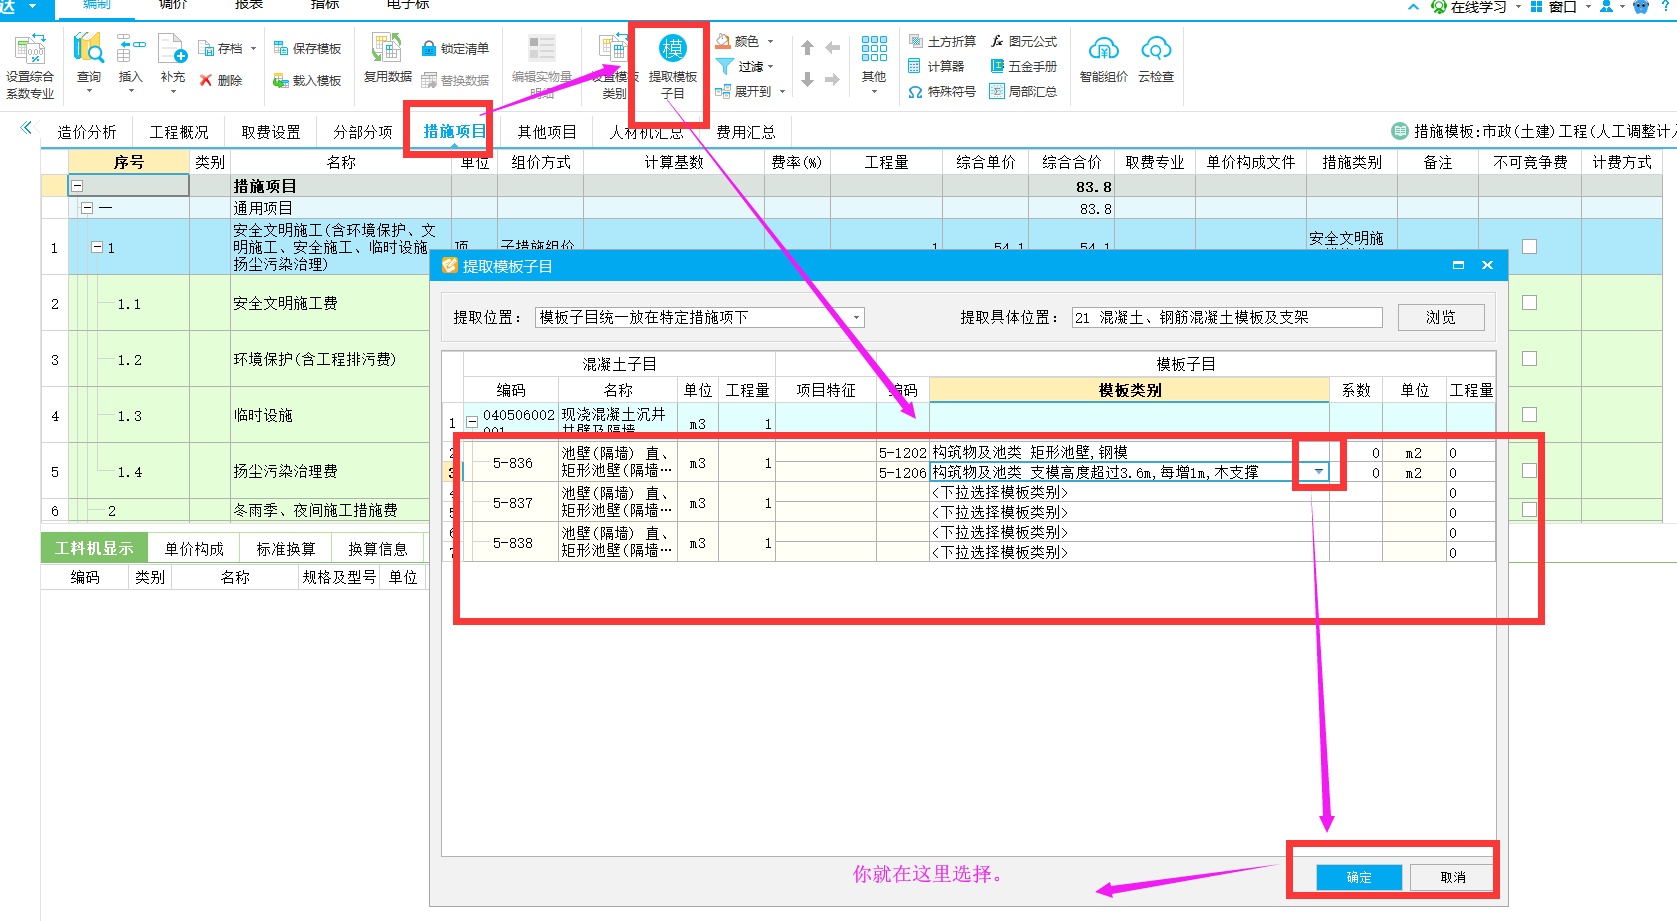This screenshot has height=921, width=1677.
Task: Click the move up arrow icon
Action: [x=807, y=48]
